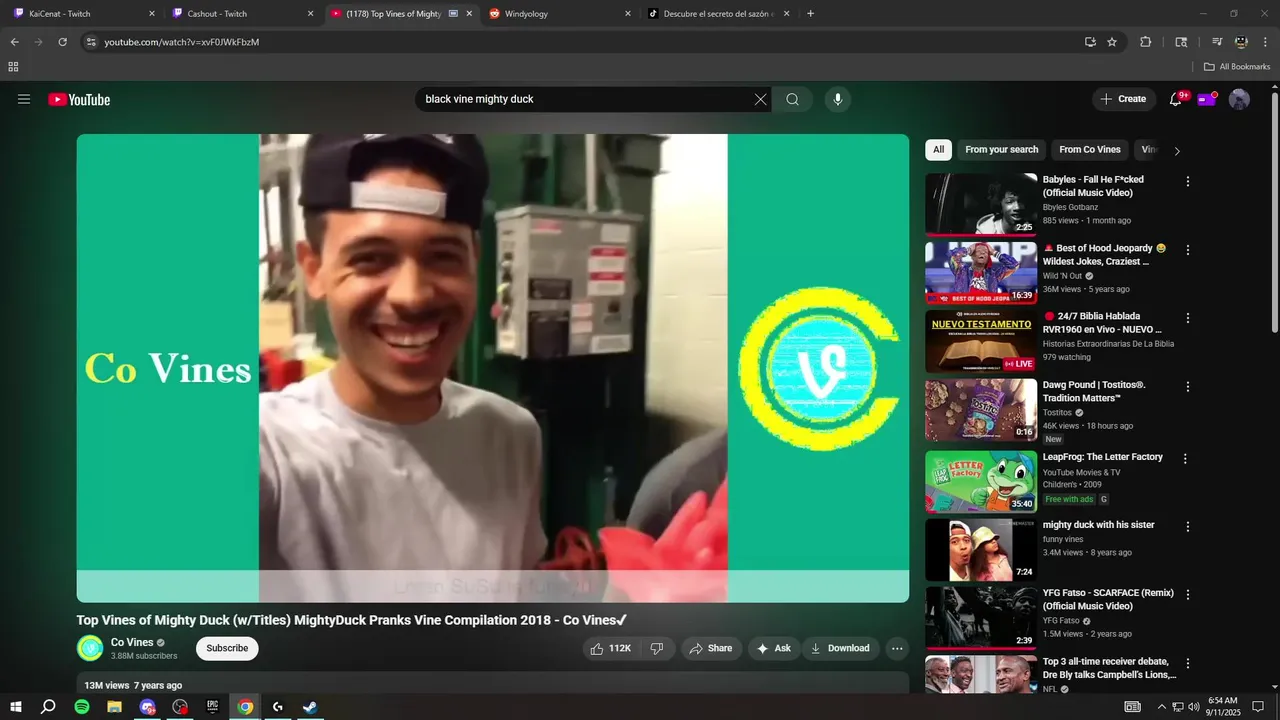The image size is (1280, 720).
Task: Switch to Windyology tab
Action: point(560,14)
